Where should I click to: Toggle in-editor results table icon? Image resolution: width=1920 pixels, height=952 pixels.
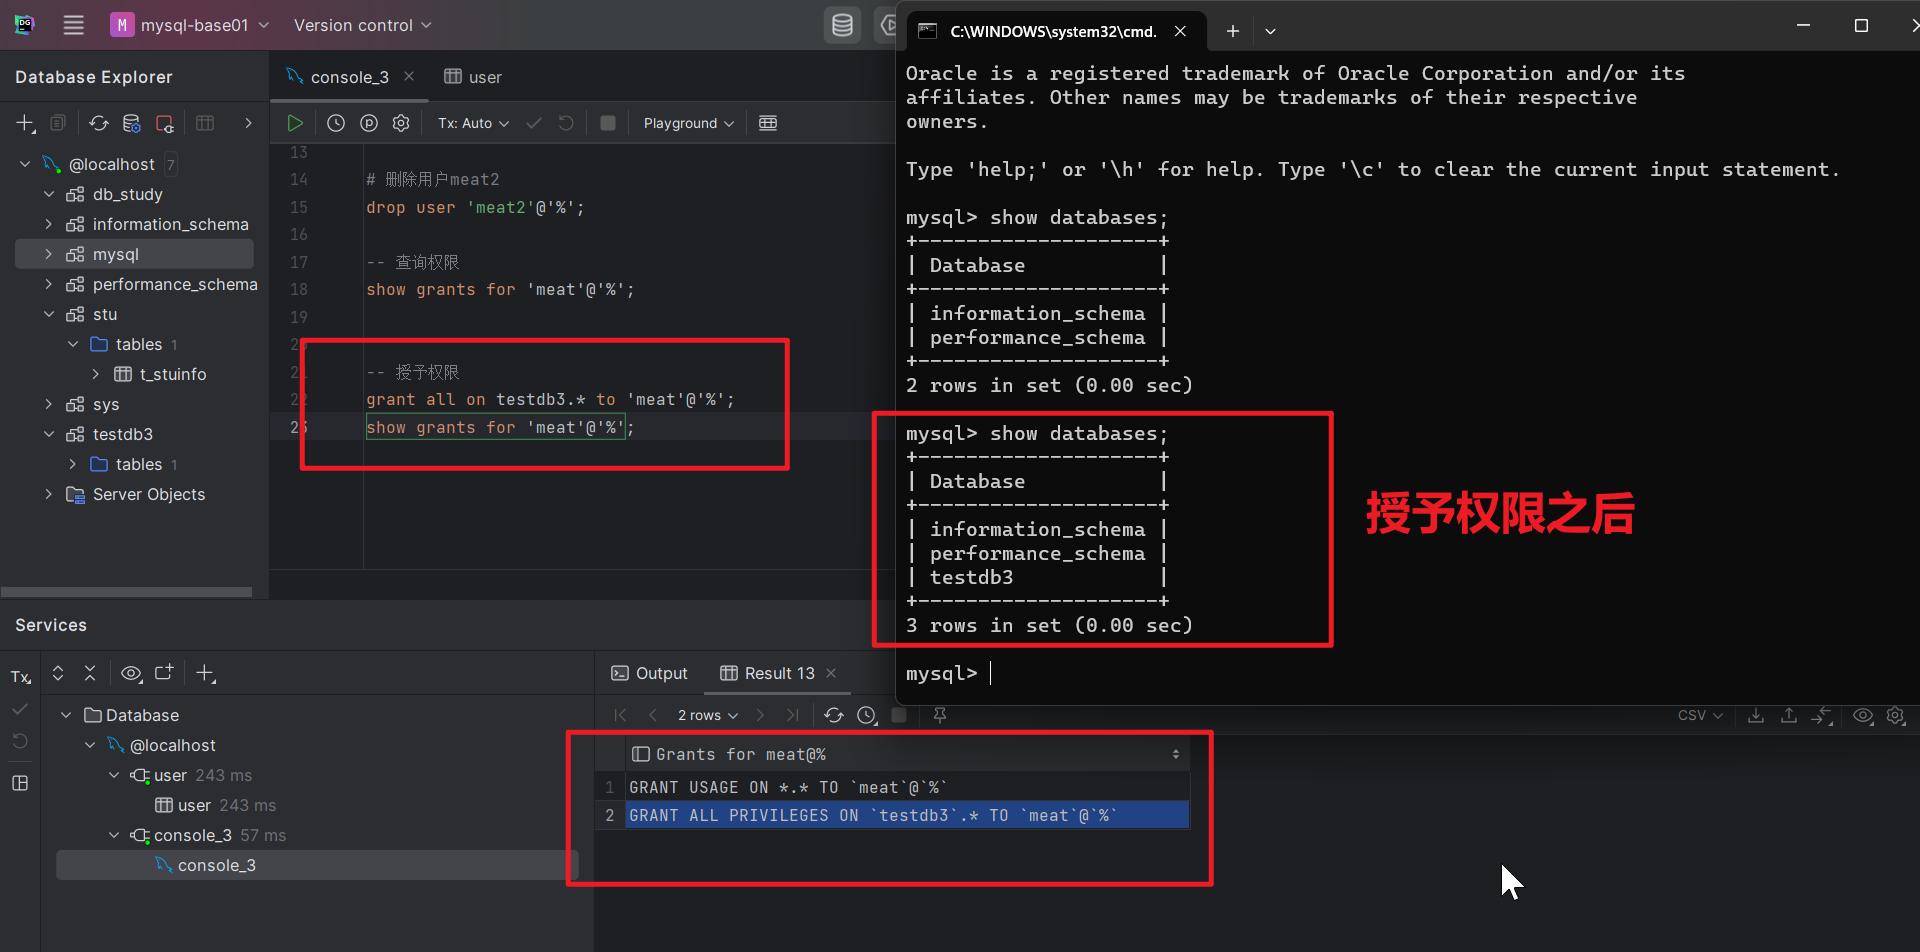(x=768, y=123)
